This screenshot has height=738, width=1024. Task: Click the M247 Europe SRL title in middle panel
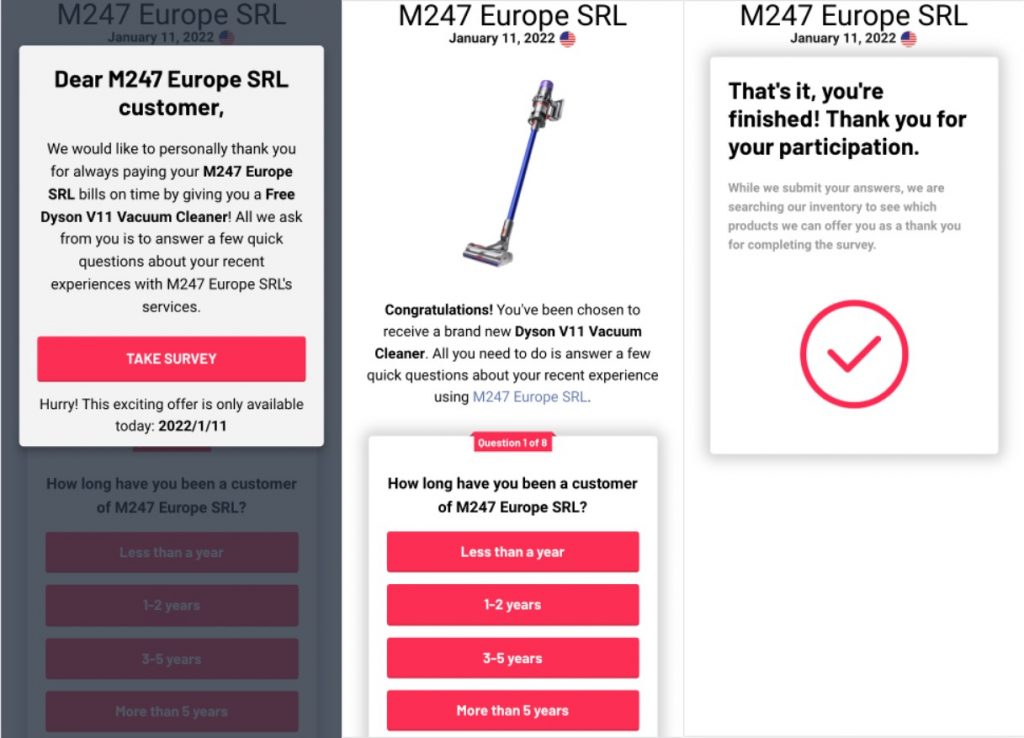(x=512, y=16)
